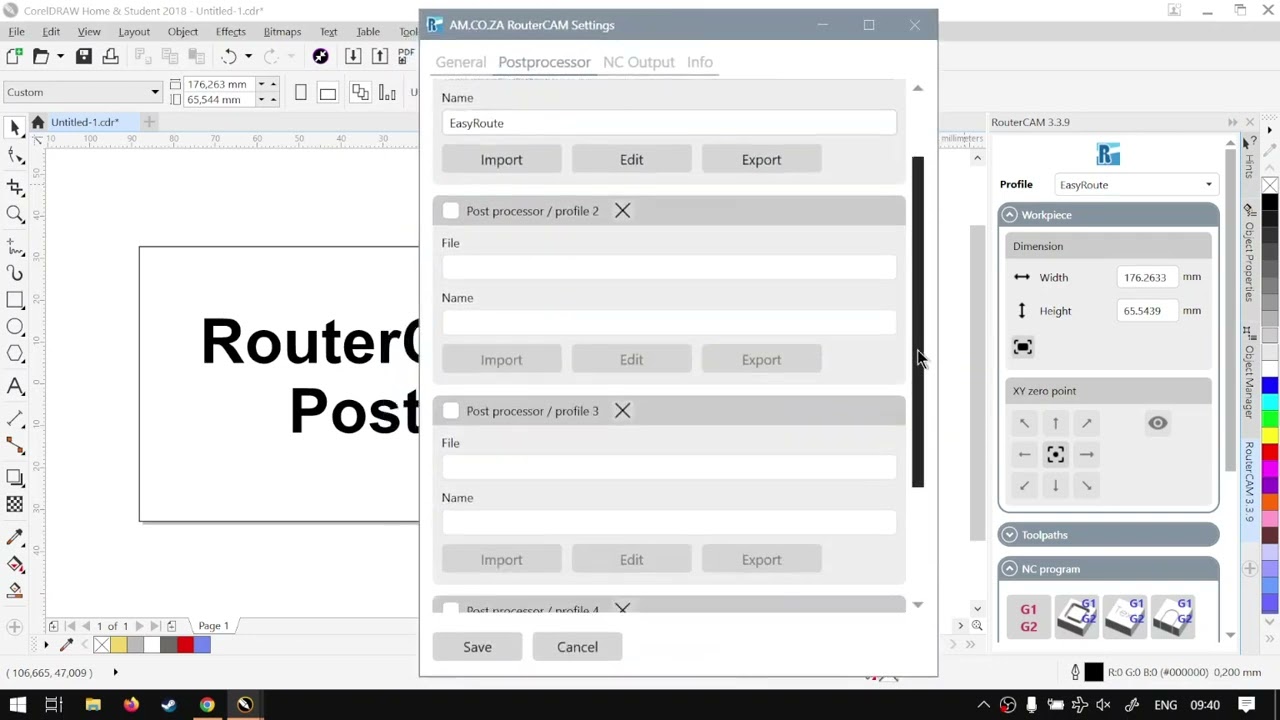This screenshot has height=720, width=1280.
Task: Click the Workpiece Width value field
Action: [1147, 277]
